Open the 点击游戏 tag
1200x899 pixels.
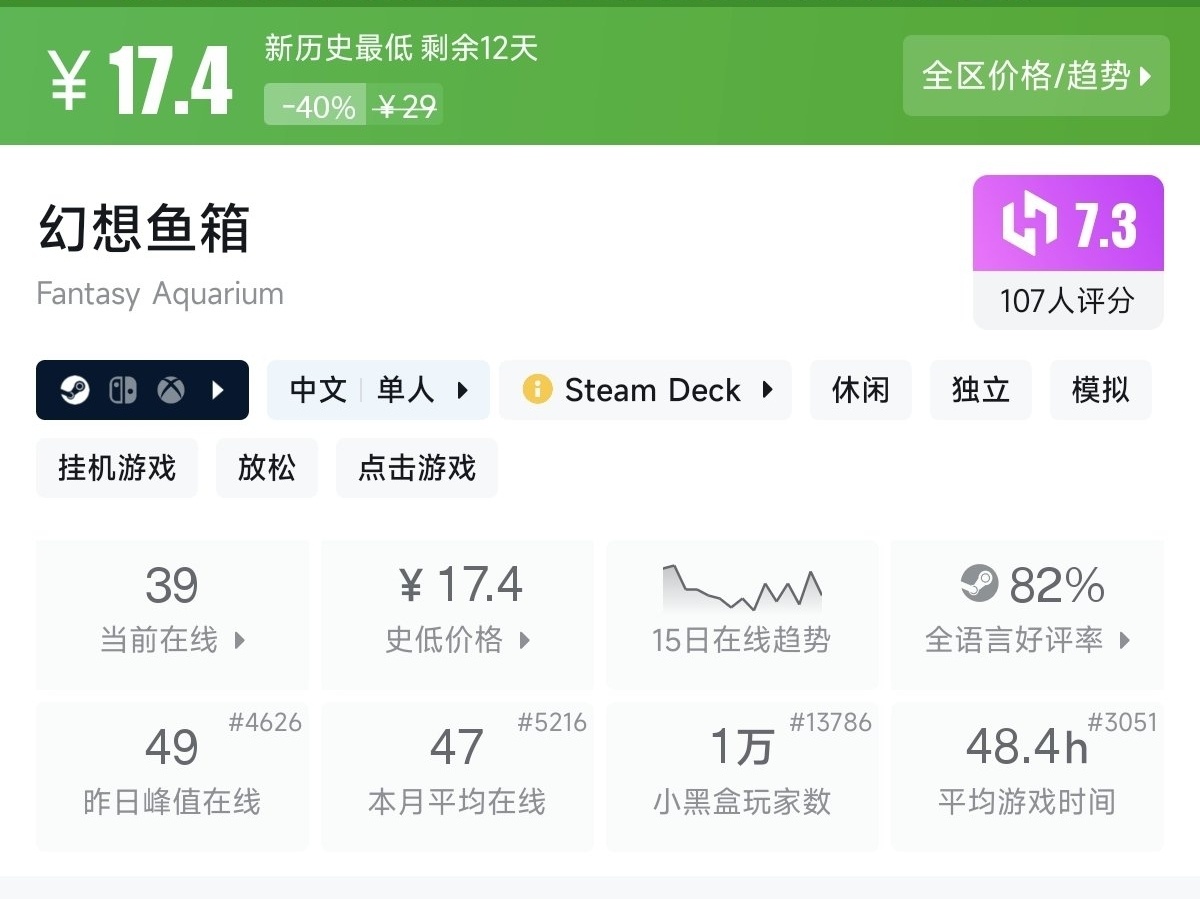tap(417, 468)
